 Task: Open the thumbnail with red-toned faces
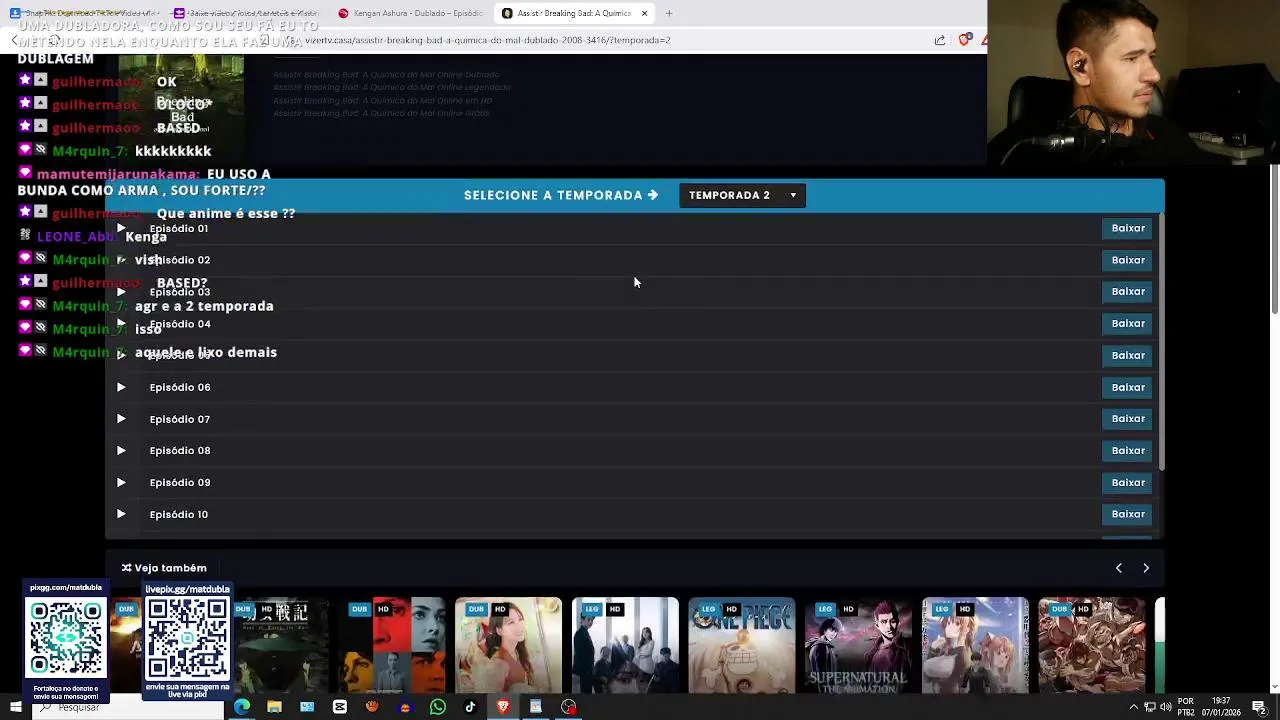392,645
